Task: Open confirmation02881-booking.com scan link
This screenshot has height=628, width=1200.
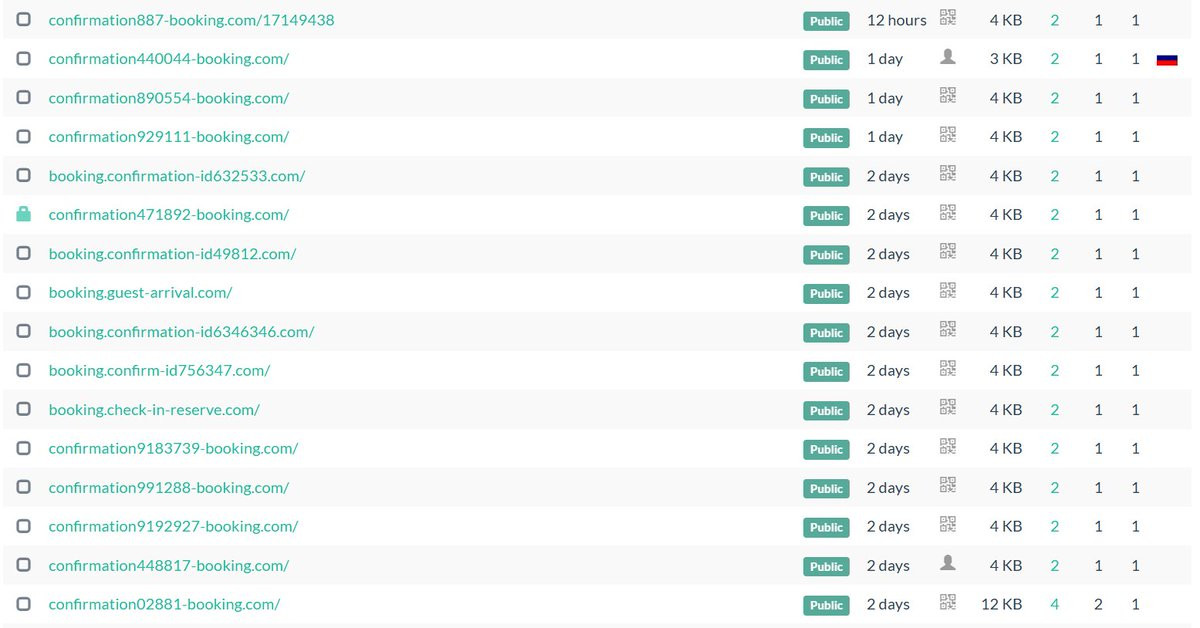Action: (x=165, y=605)
